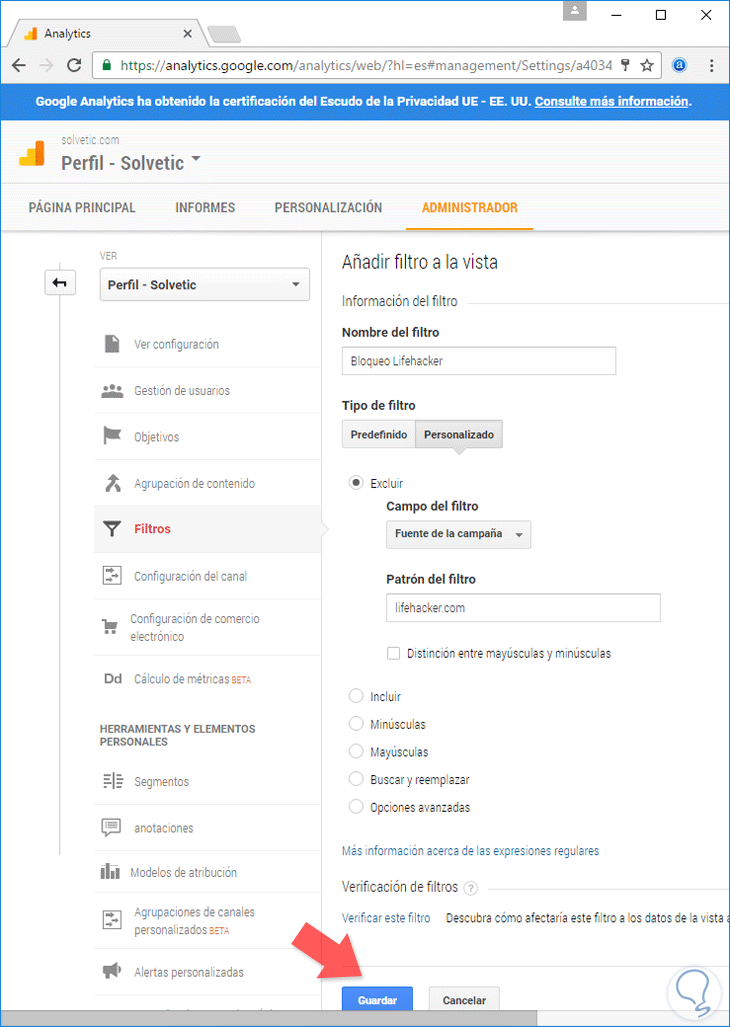Expand the Perfil - Solvetic view dropdown
Viewport: 730px width, 1027px height.
point(205,285)
